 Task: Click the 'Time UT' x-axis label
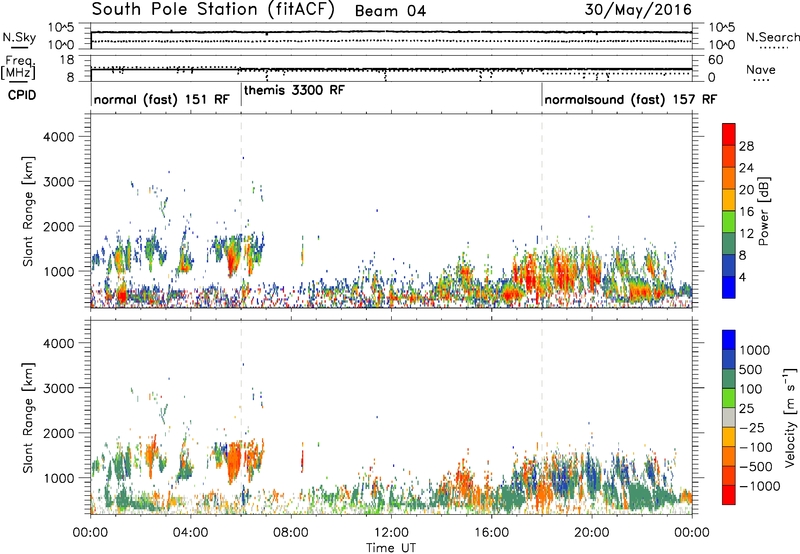click(x=391, y=548)
